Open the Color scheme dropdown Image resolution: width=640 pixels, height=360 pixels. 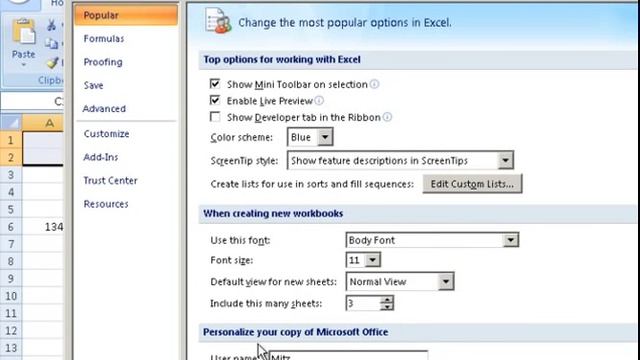pyautogui.click(x=325, y=137)
